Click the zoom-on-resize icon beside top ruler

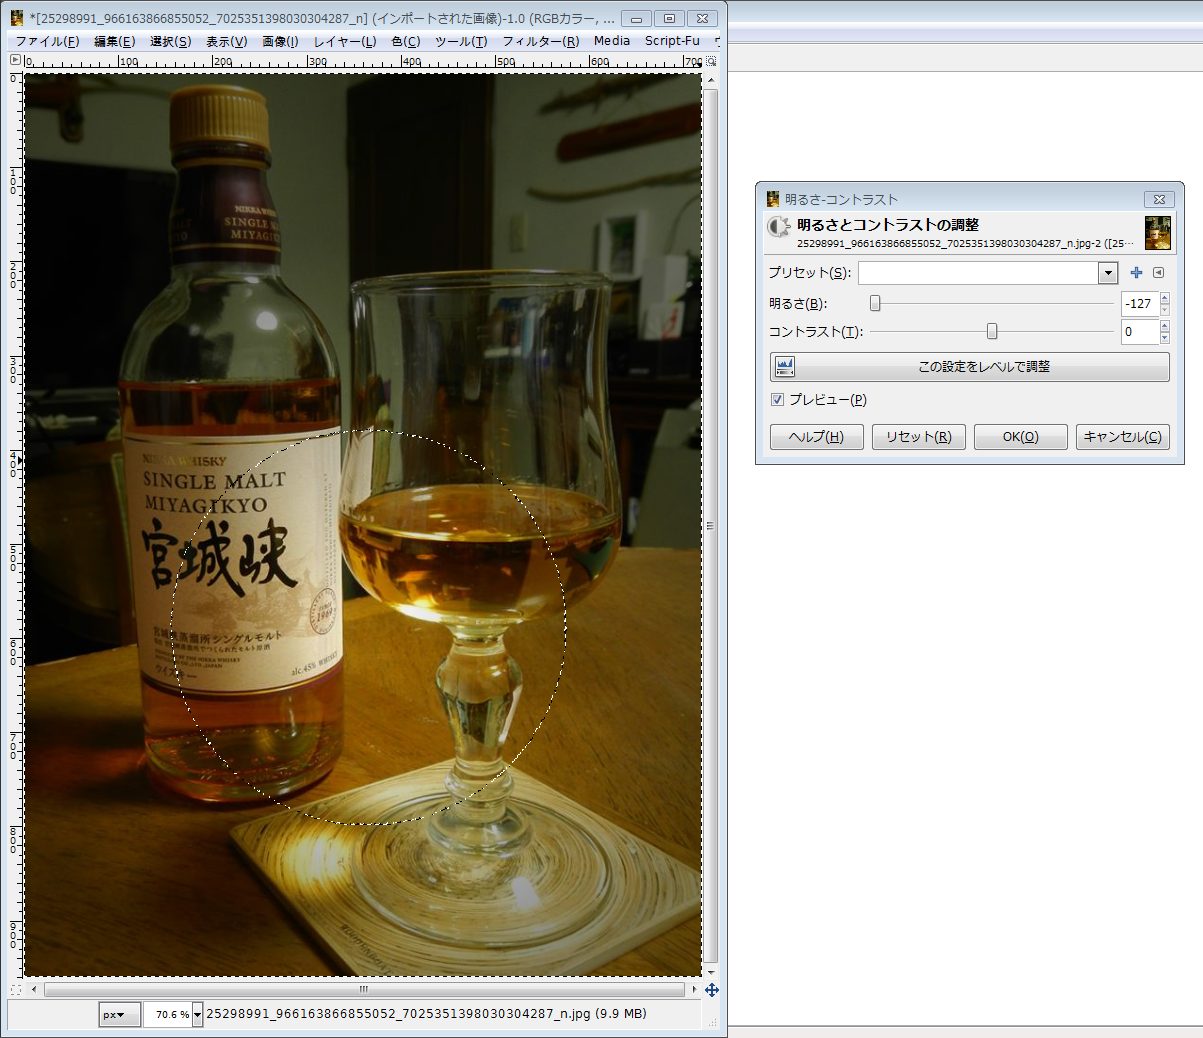712,61
